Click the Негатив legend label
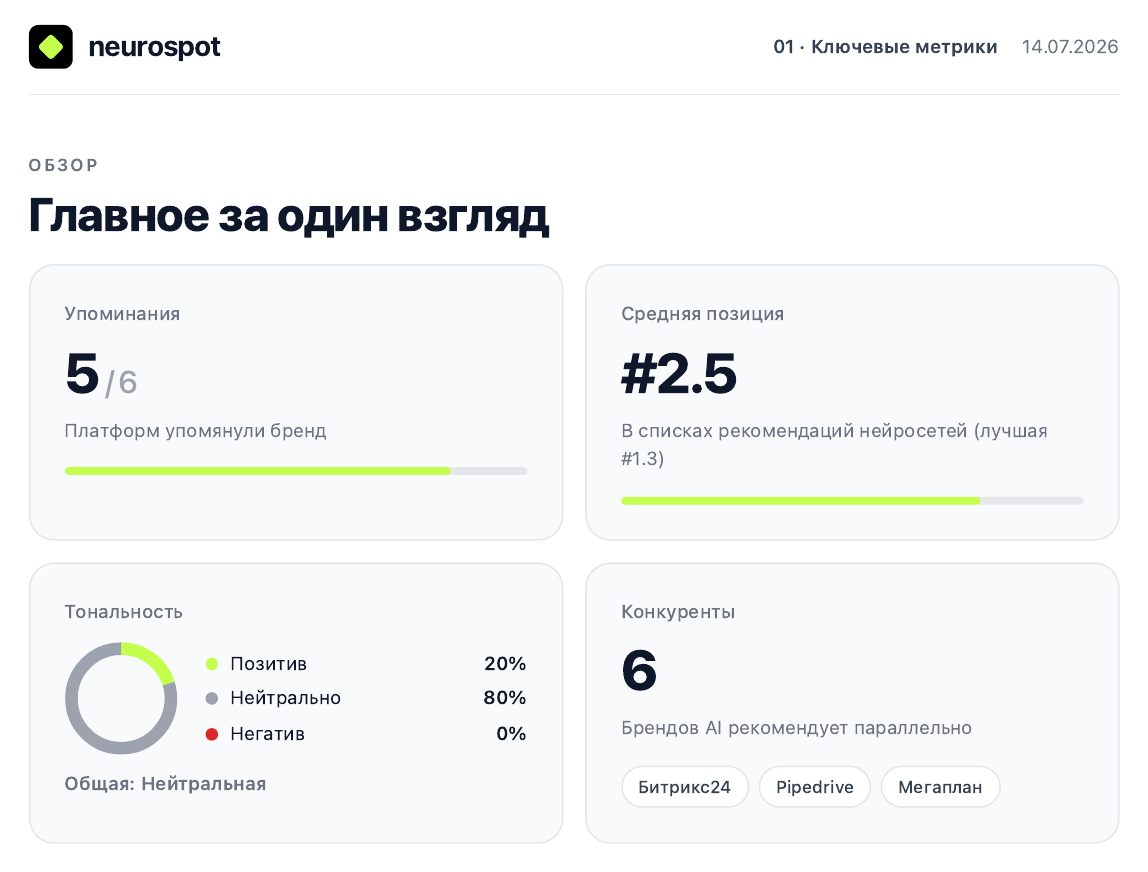This screenshot has height=872, width=1148. pyautogui.click(x=267, y=734)
